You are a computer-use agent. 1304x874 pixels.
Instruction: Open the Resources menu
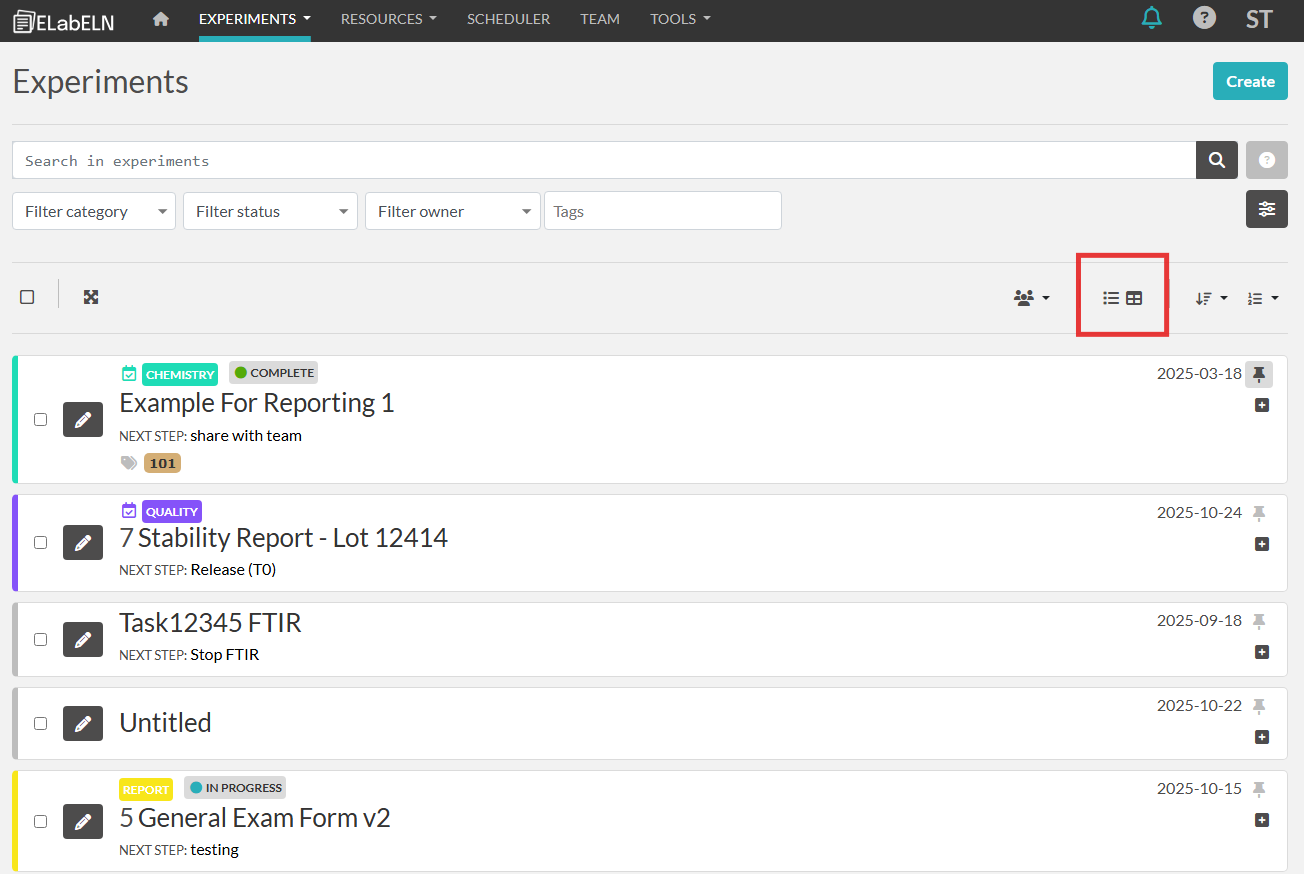[x=388, y=19]
